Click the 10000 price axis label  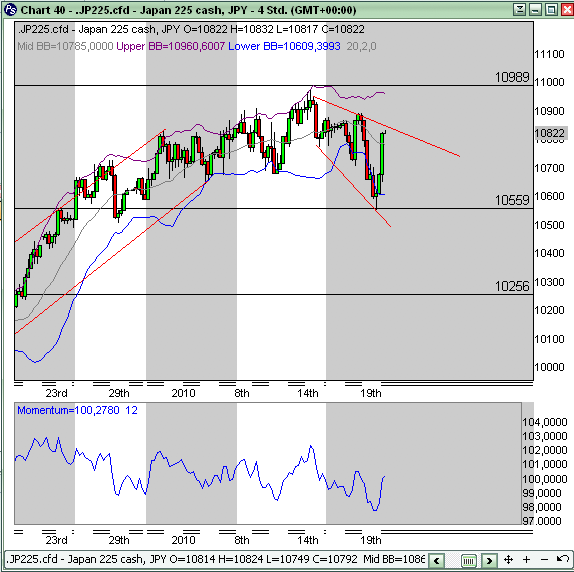click(x=549, y=367)
